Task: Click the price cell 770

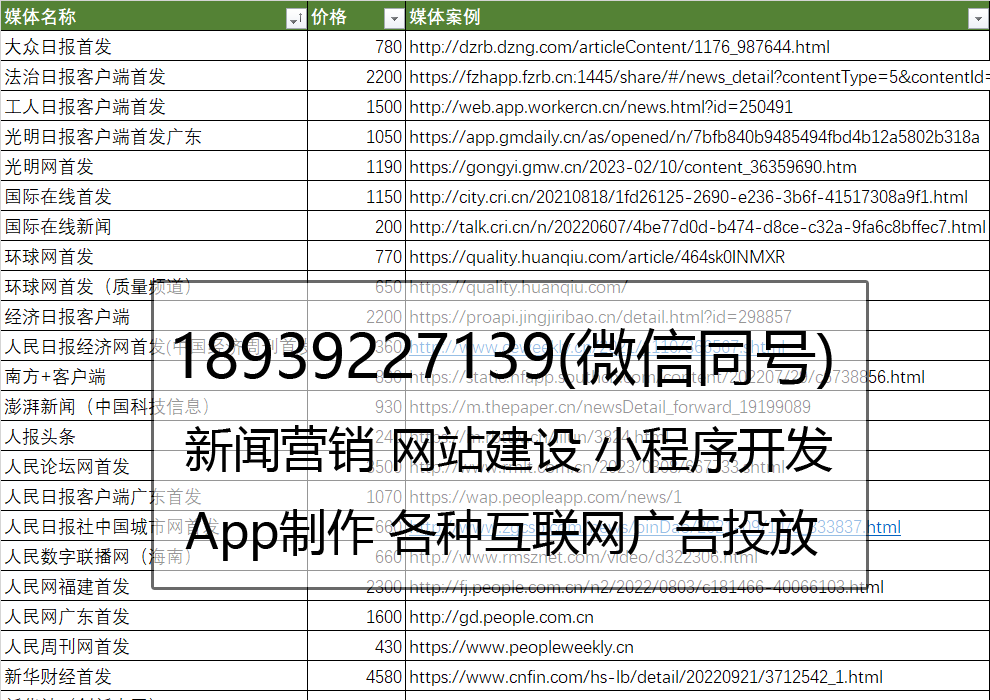Action: [356, 256]
